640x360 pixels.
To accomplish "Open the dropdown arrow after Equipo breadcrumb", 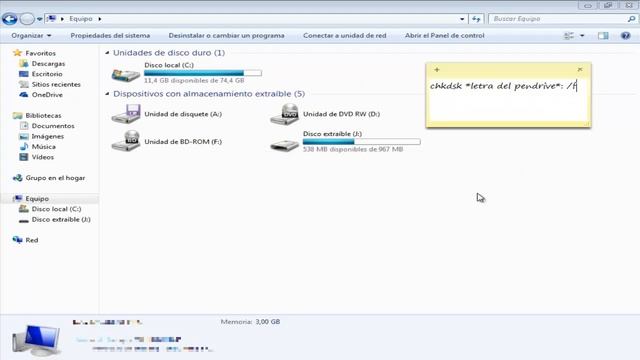I will pos(100,19).
